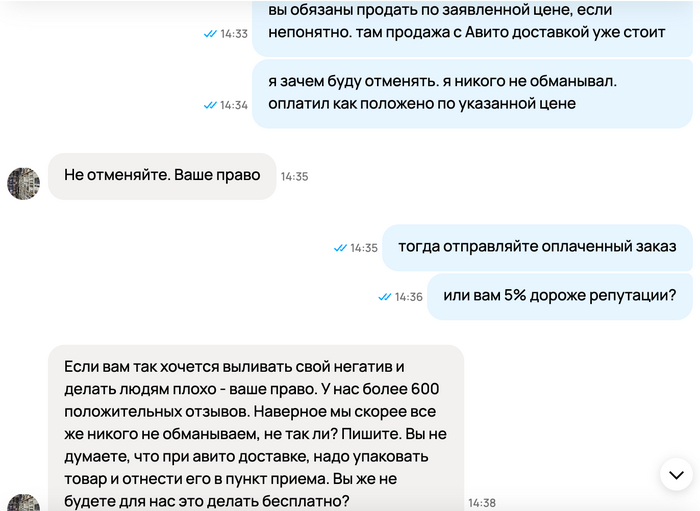This screenshot has width=700, height=511.
Task: Click the 14:38 timestamp
Action: click(482, 502)
